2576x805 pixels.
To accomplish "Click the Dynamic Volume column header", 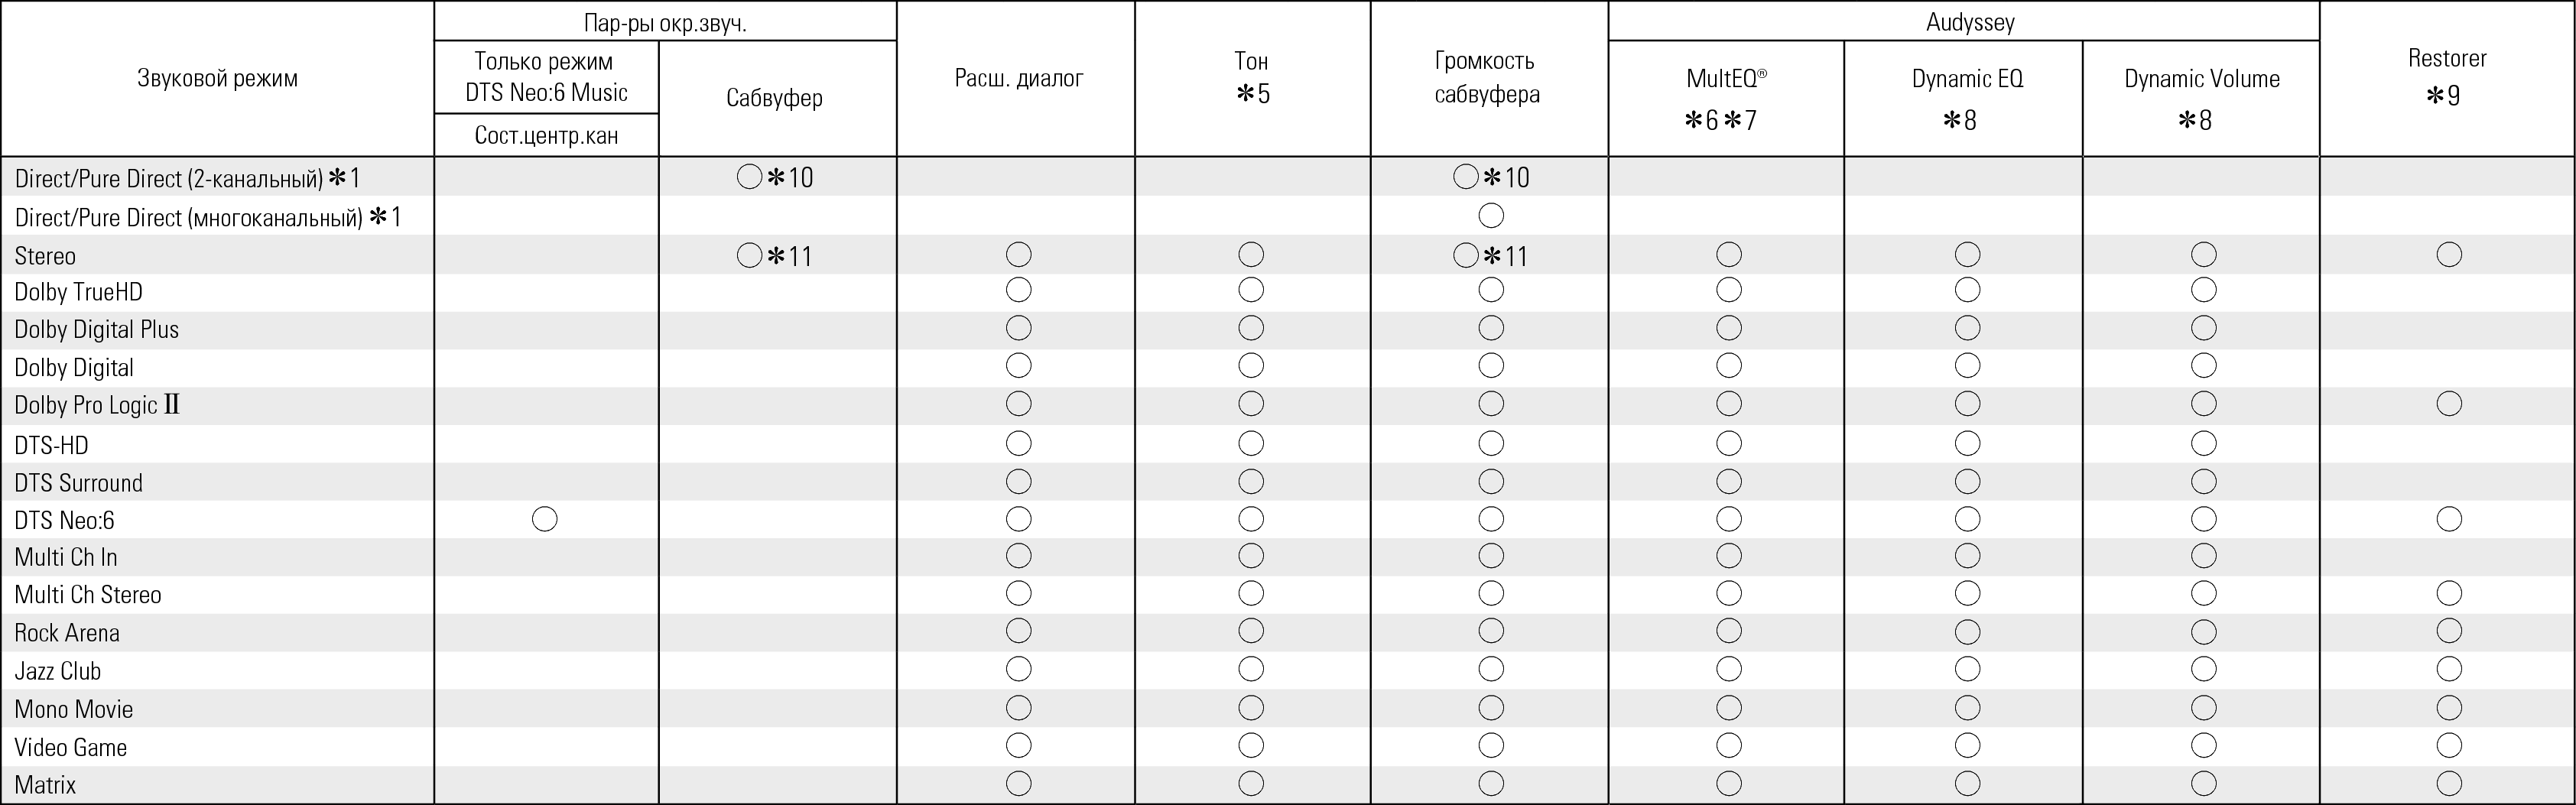I will [x=2202, y=79].
